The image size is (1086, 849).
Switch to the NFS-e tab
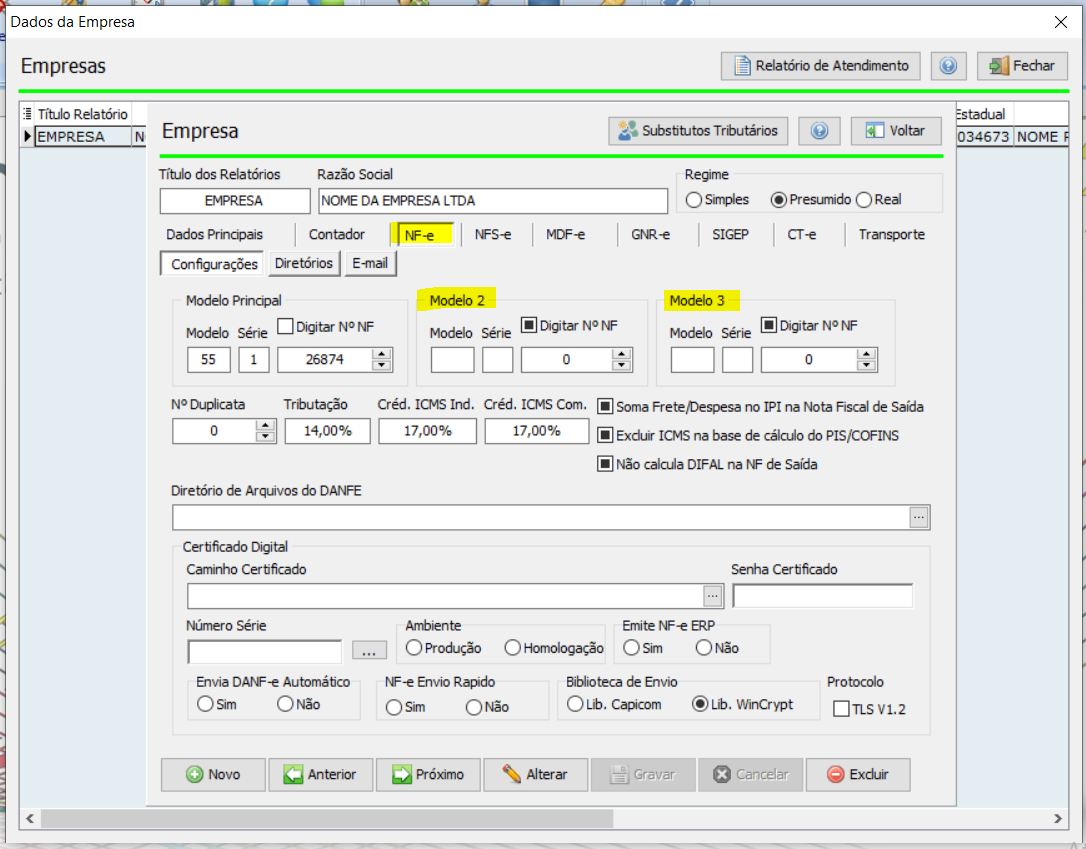492,235
